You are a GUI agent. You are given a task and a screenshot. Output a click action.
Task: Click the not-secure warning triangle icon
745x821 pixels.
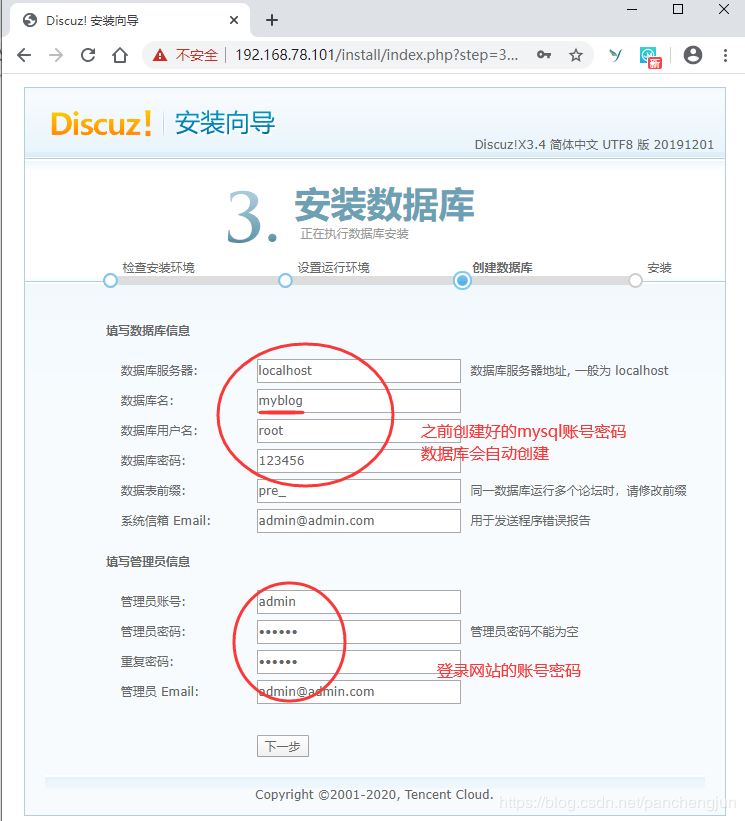point(160,55)
